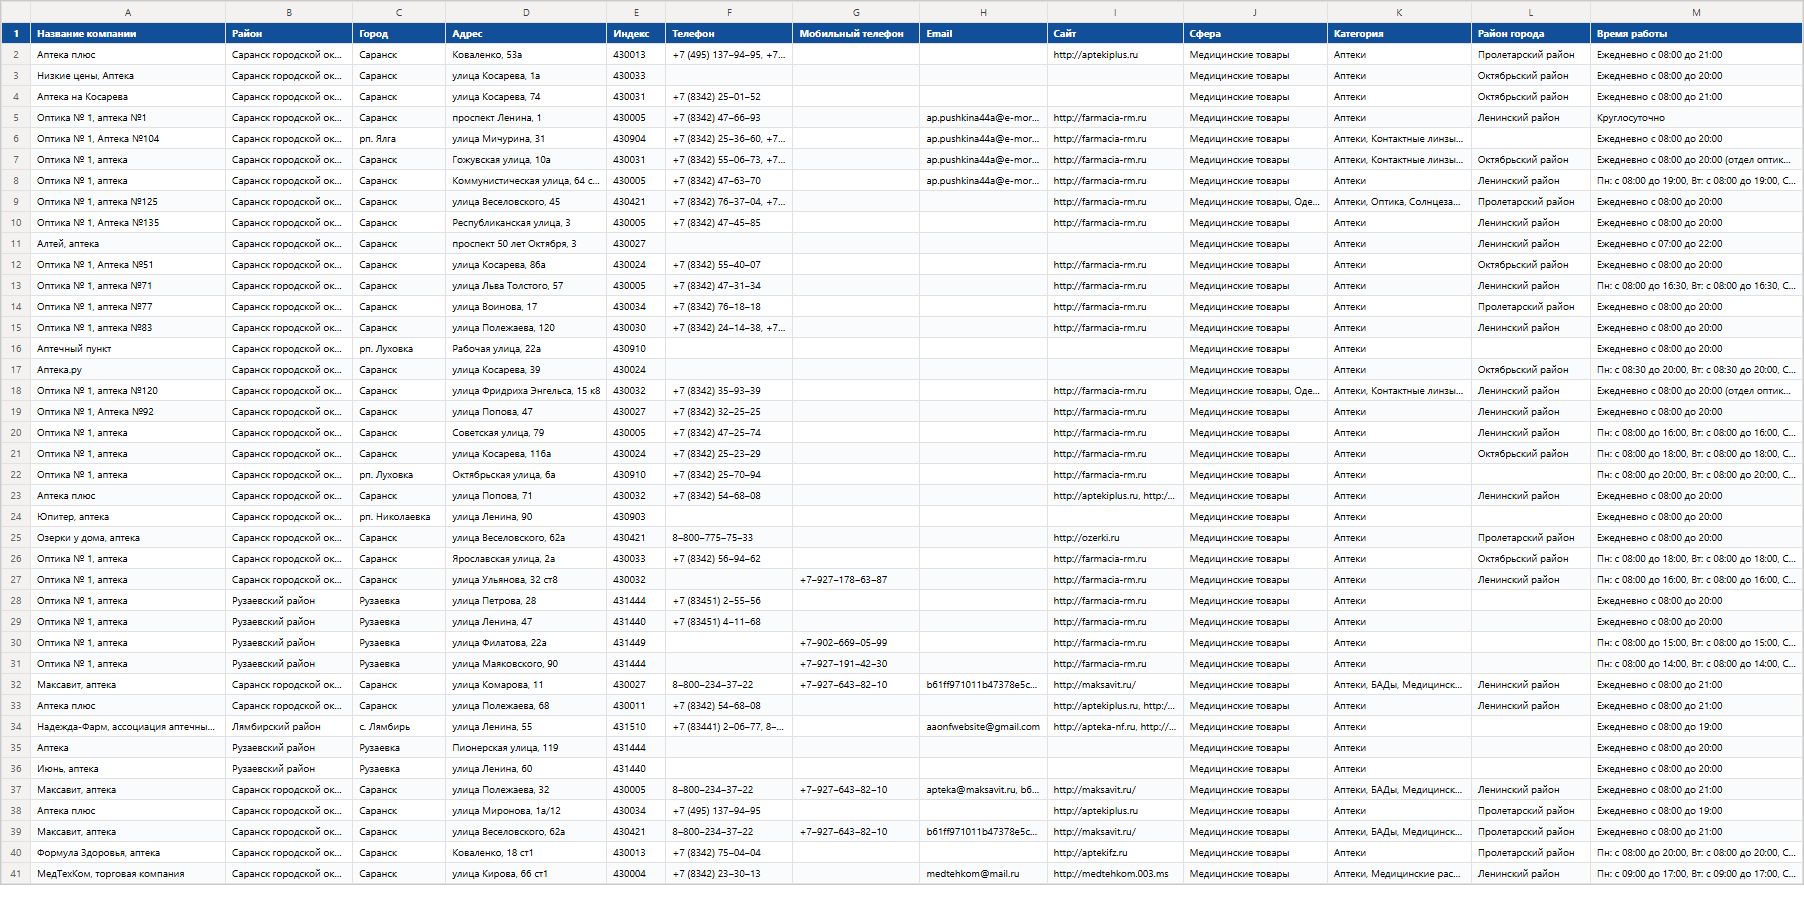Click the "Пионерская улица, 119" address cell
The image size is (1804, 902).
[x=526, y=747]
